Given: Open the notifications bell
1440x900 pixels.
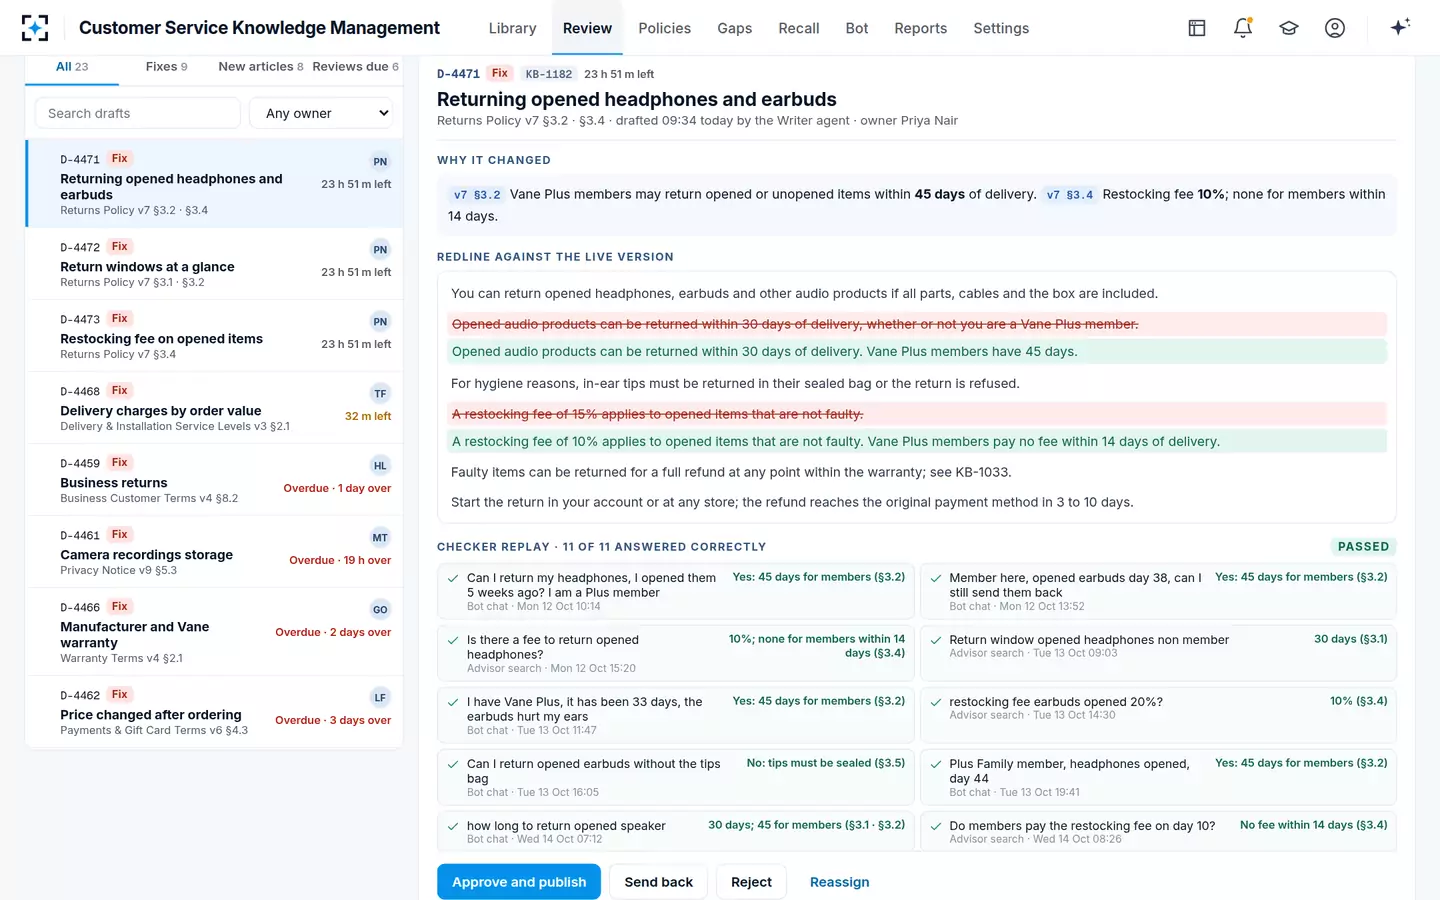Looking at the screenshot, I should 1243,28.
